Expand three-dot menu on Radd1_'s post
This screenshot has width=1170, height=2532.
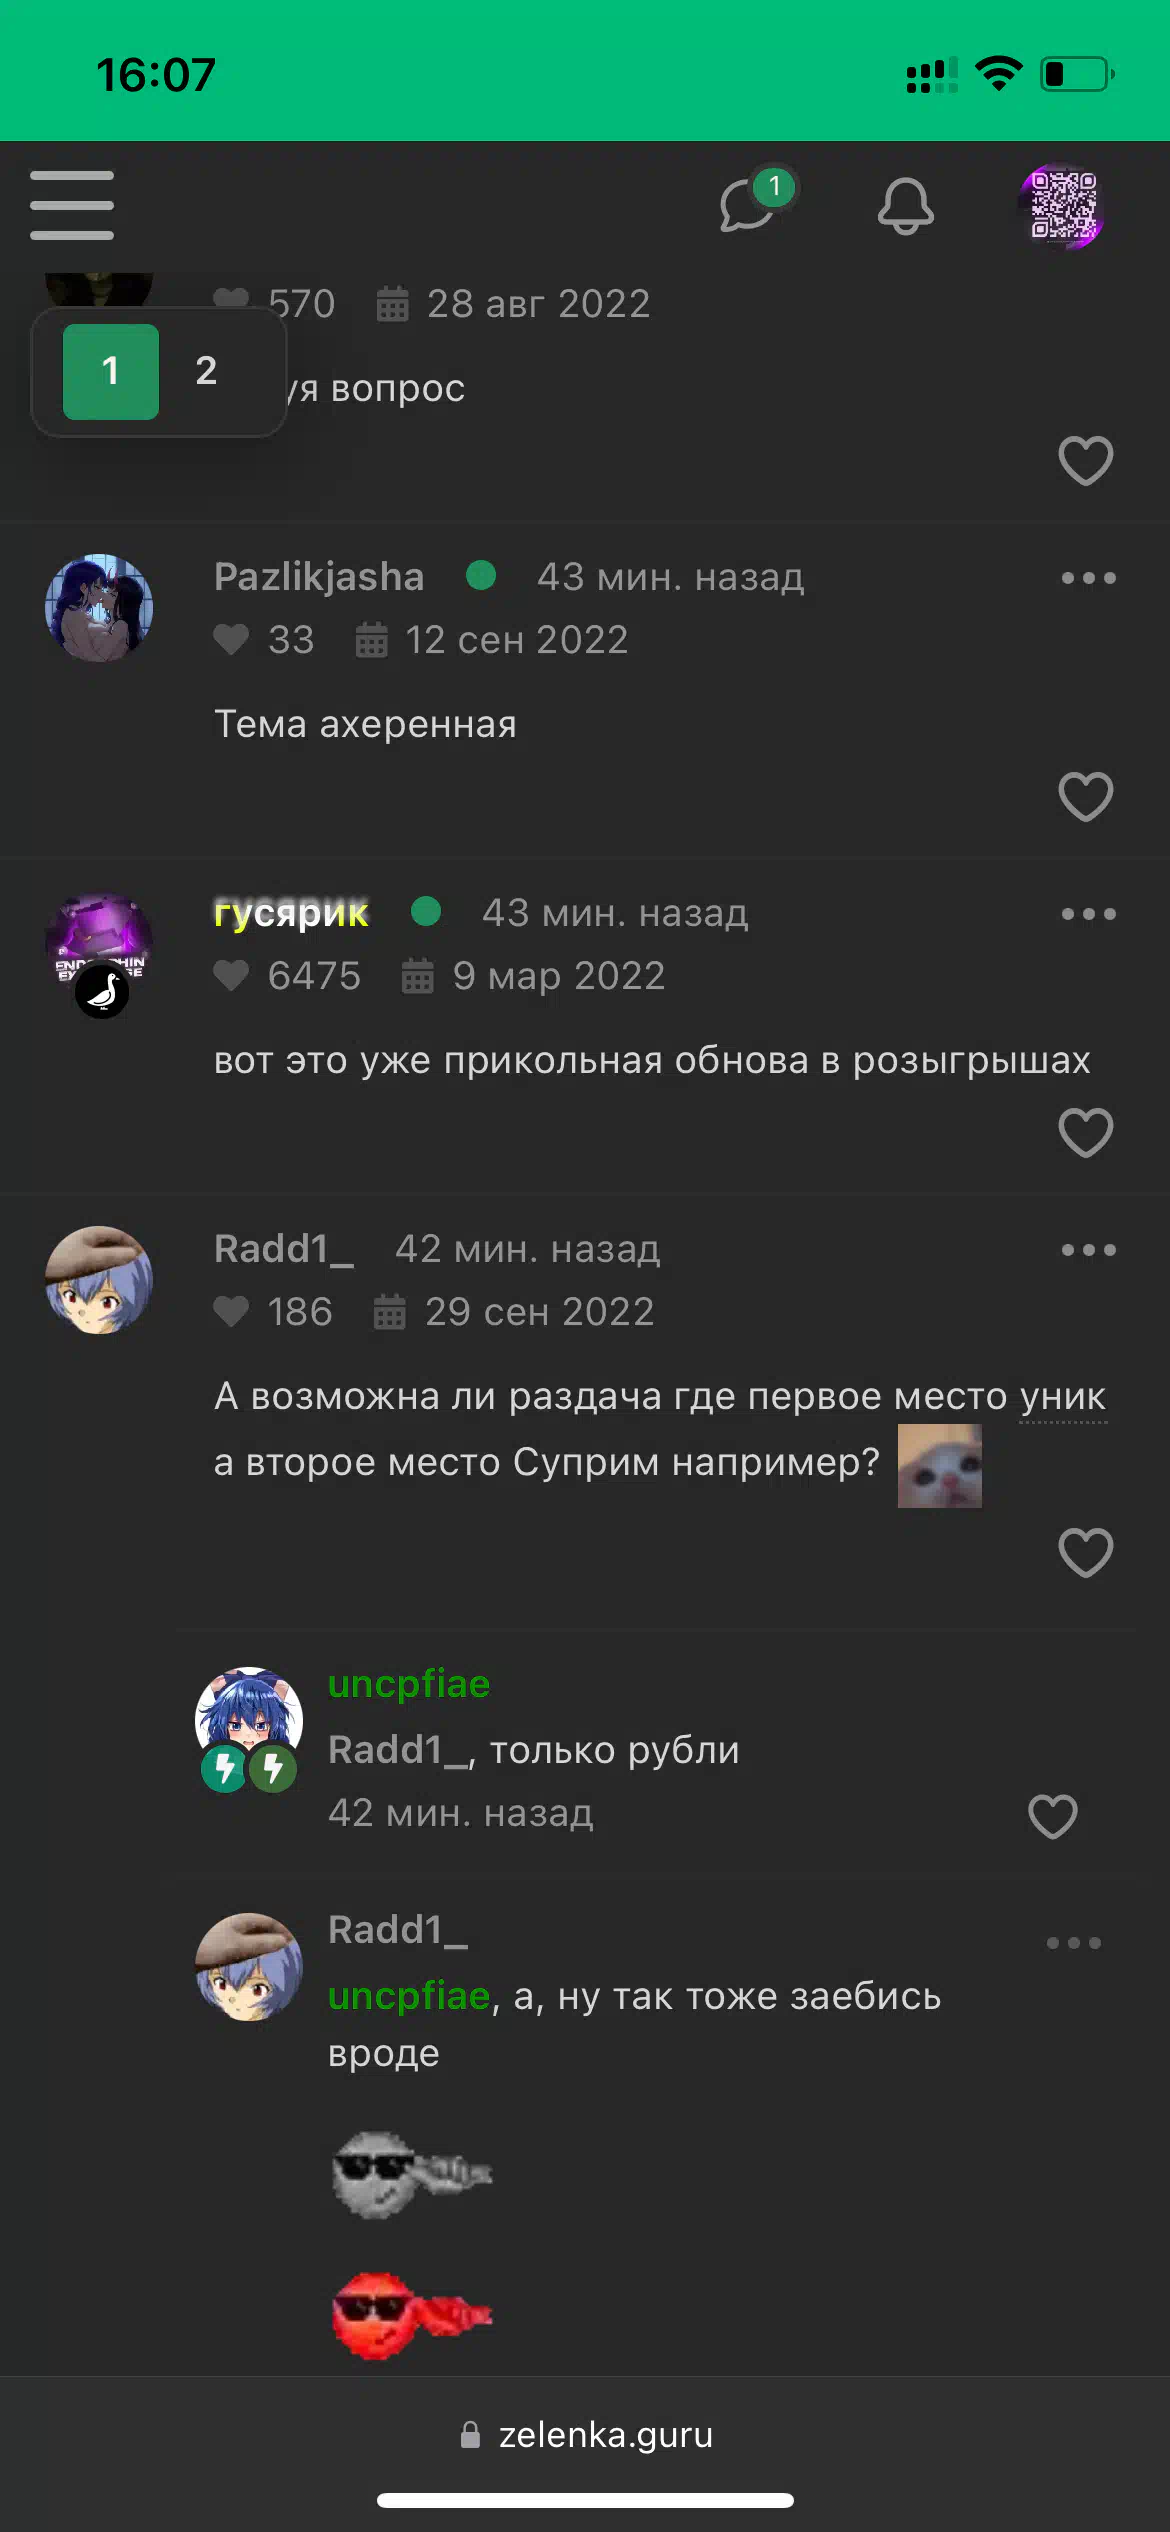(1088, 1250)
